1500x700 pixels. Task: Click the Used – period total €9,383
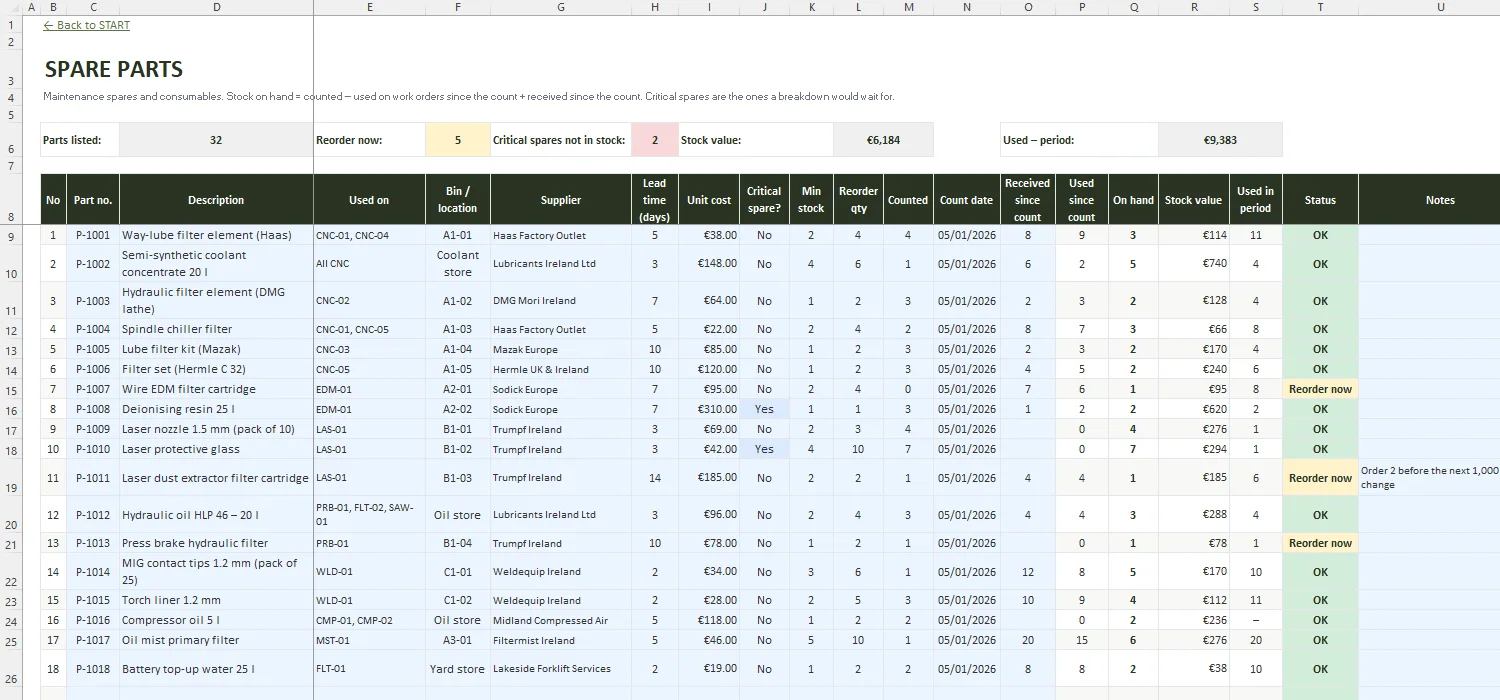[1220, 140]
